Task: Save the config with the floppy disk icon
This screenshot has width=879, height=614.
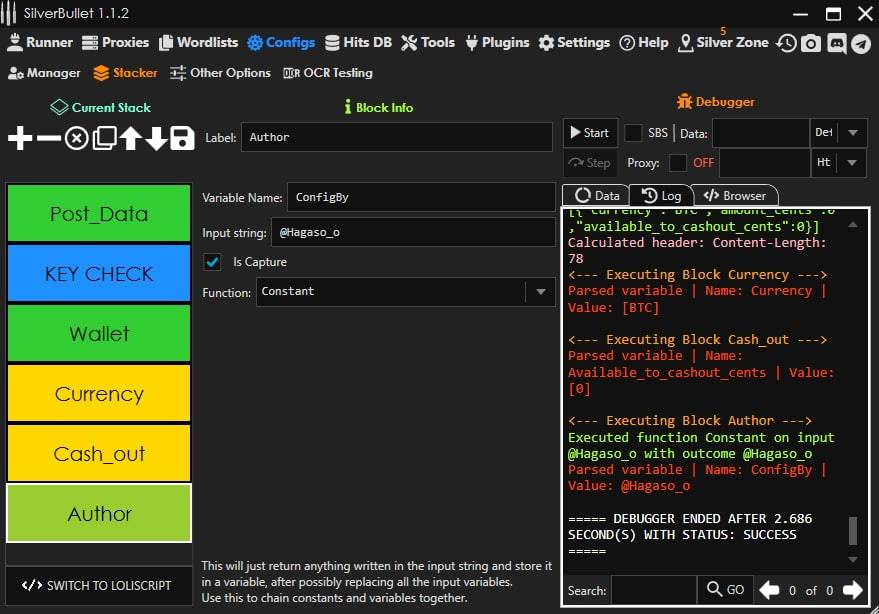Action: (182, 139)
